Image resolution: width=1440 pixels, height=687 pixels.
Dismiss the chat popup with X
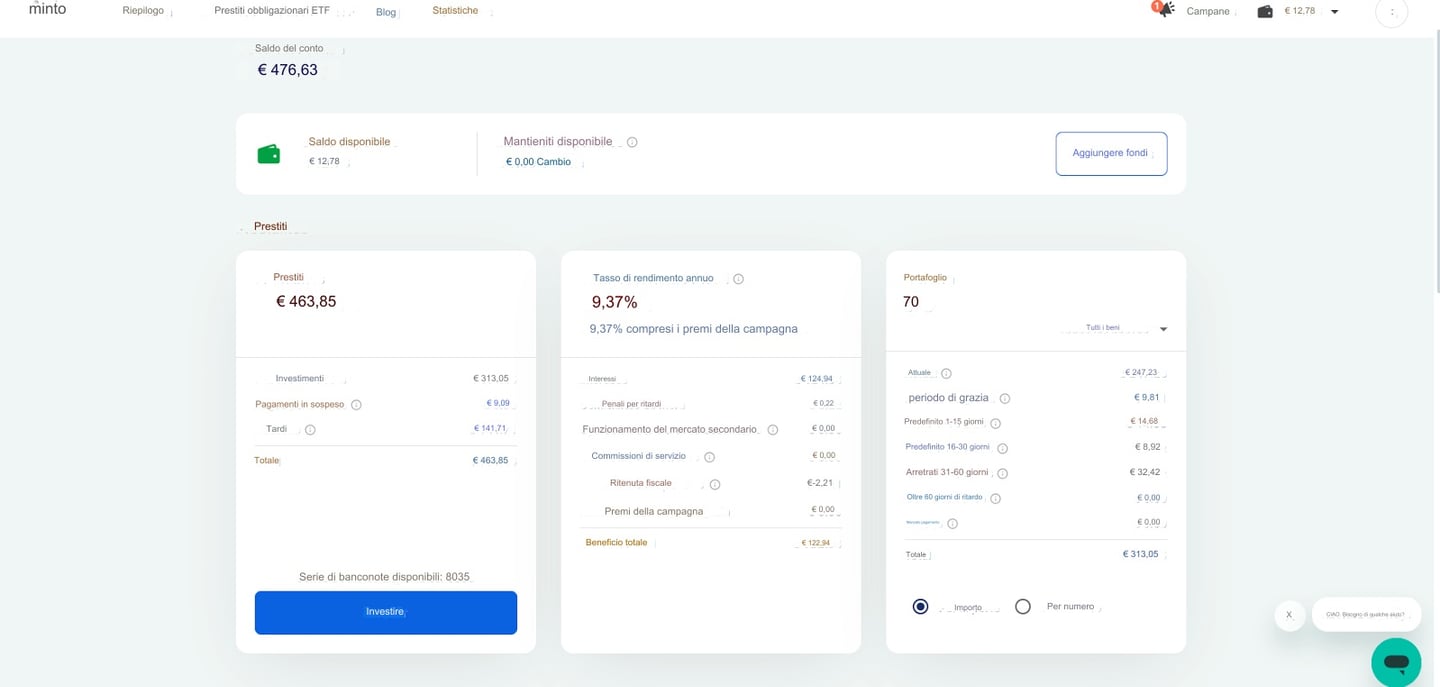click(1289, 615)
